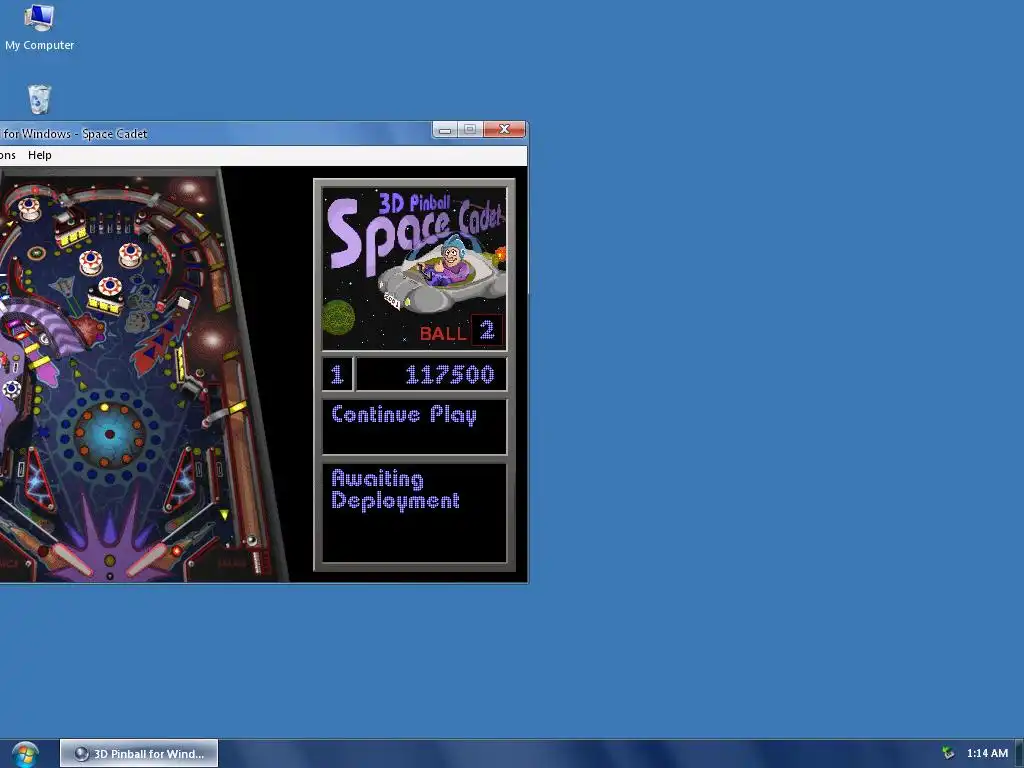Click the Windows Start orb
This screenshot has height=768, width=1024.
[x=25, y=754]
